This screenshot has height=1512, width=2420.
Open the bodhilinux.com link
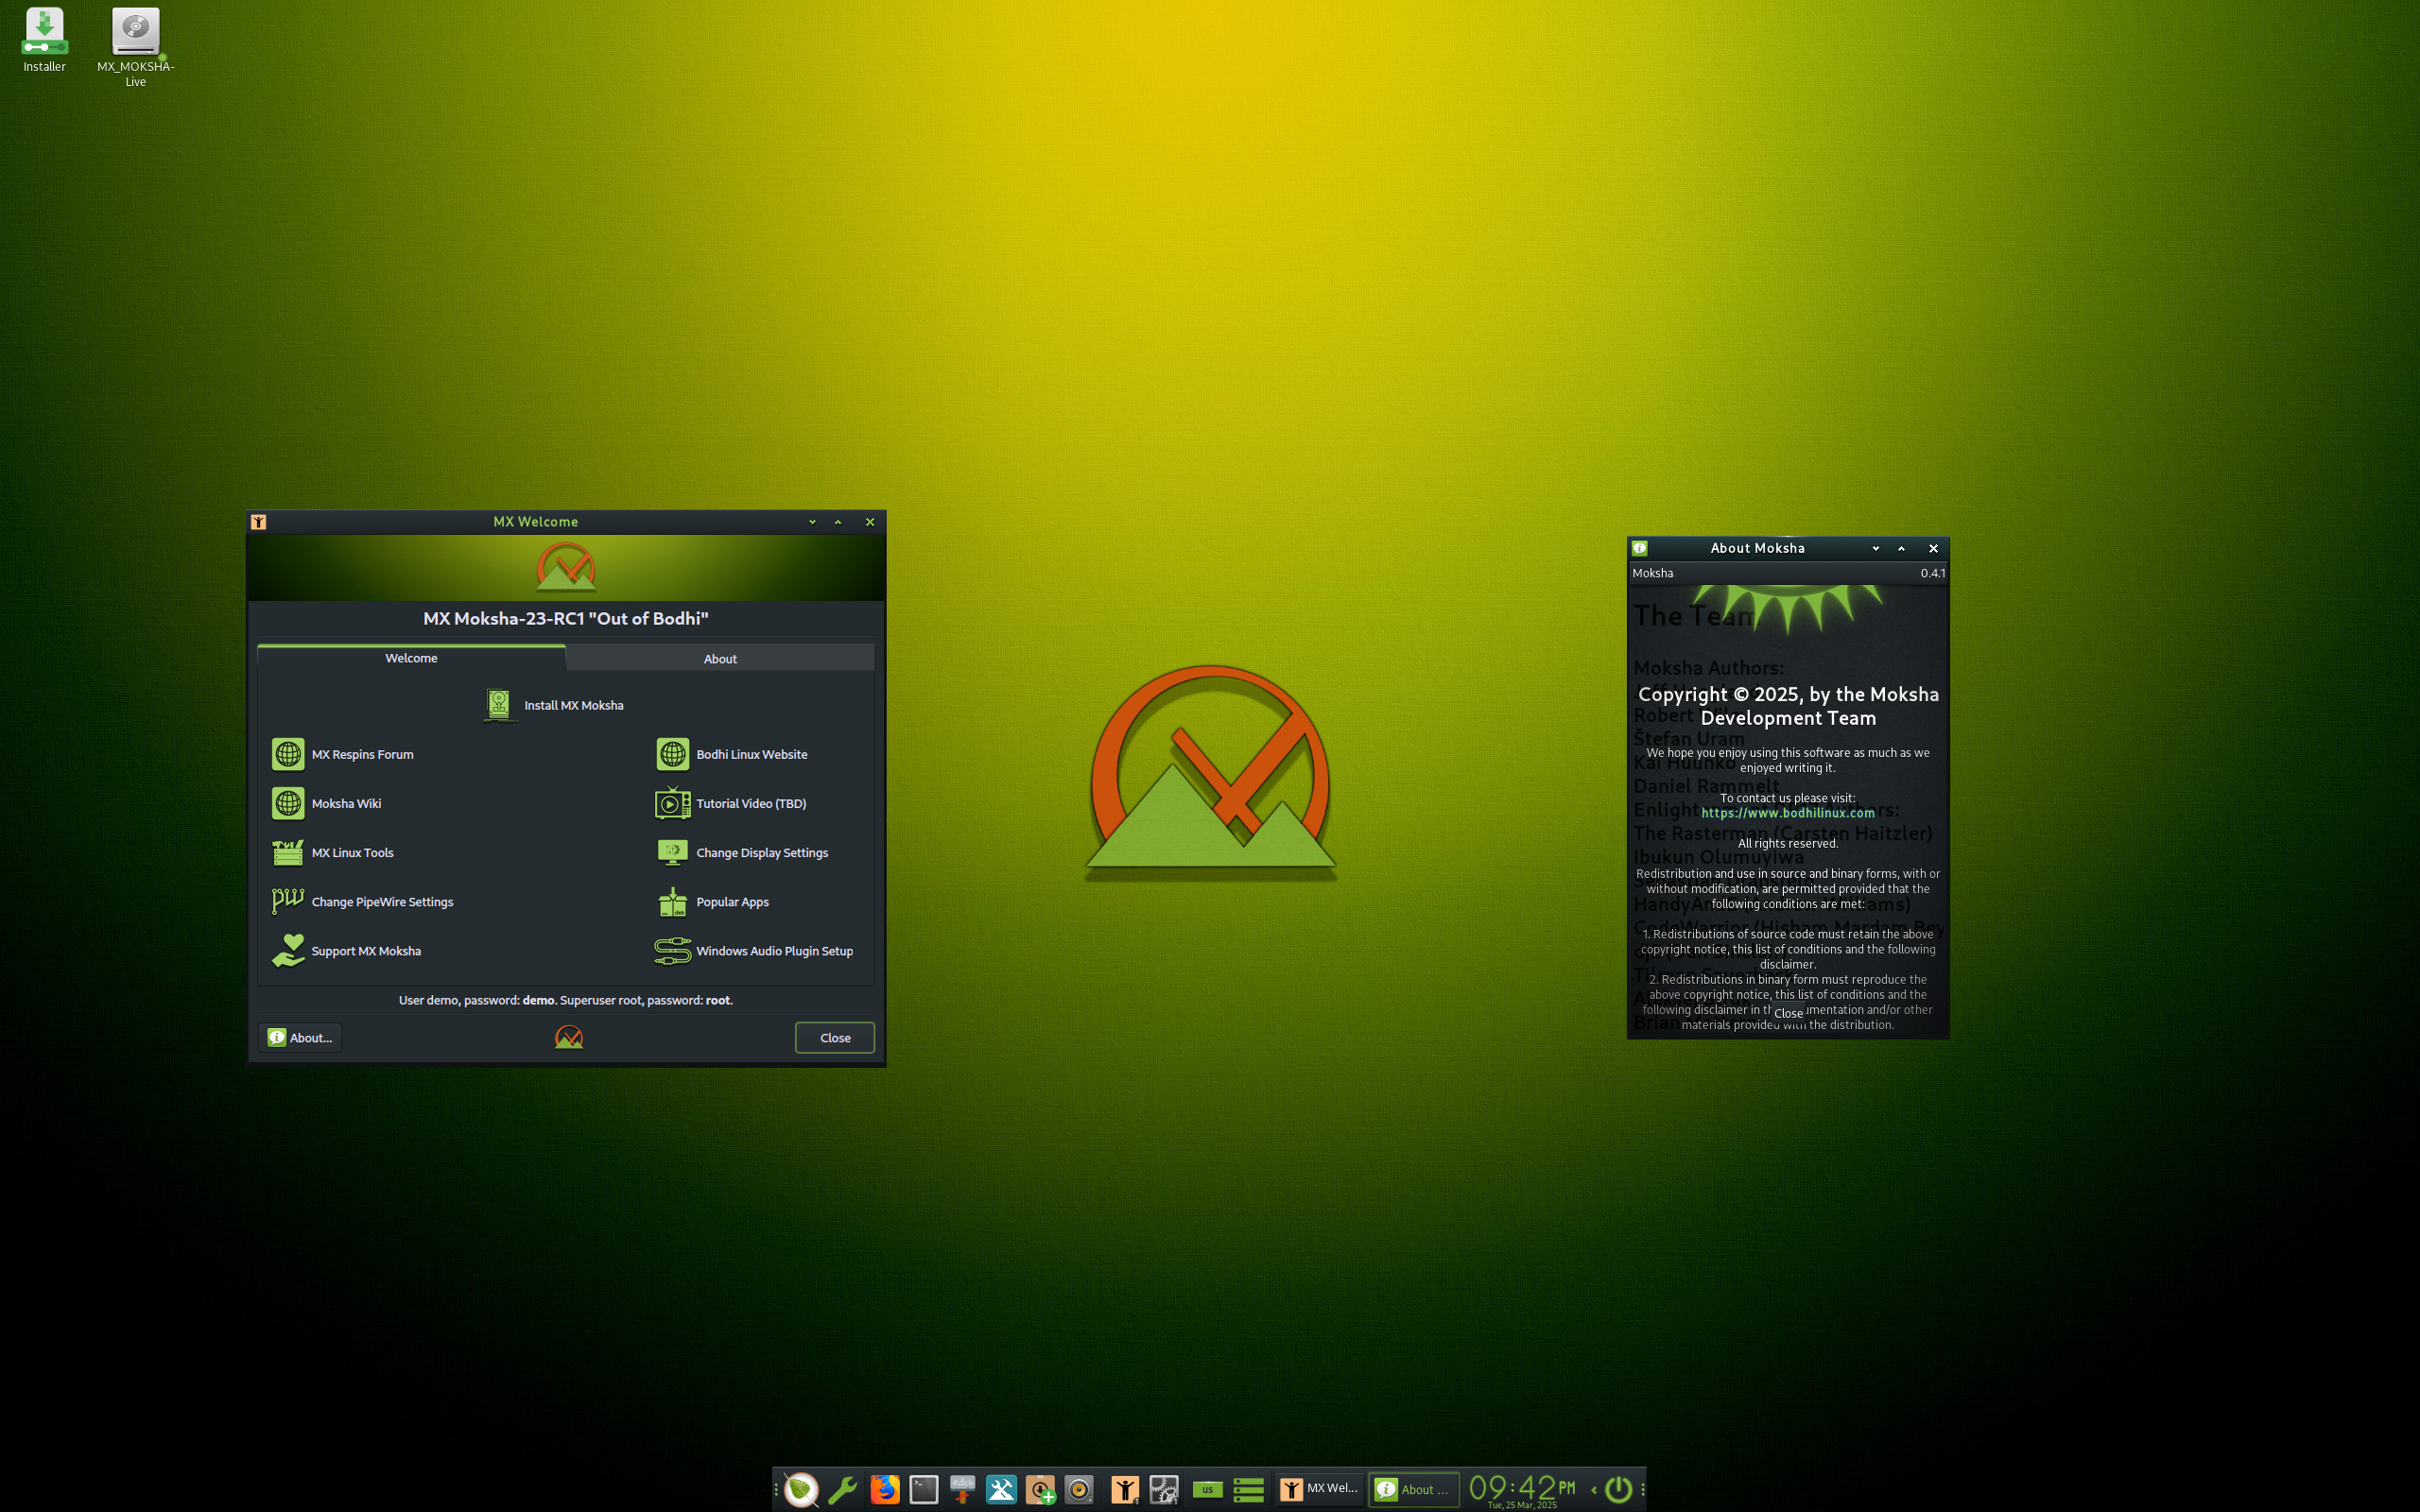pyautogui.click(x=1788, y=812)
